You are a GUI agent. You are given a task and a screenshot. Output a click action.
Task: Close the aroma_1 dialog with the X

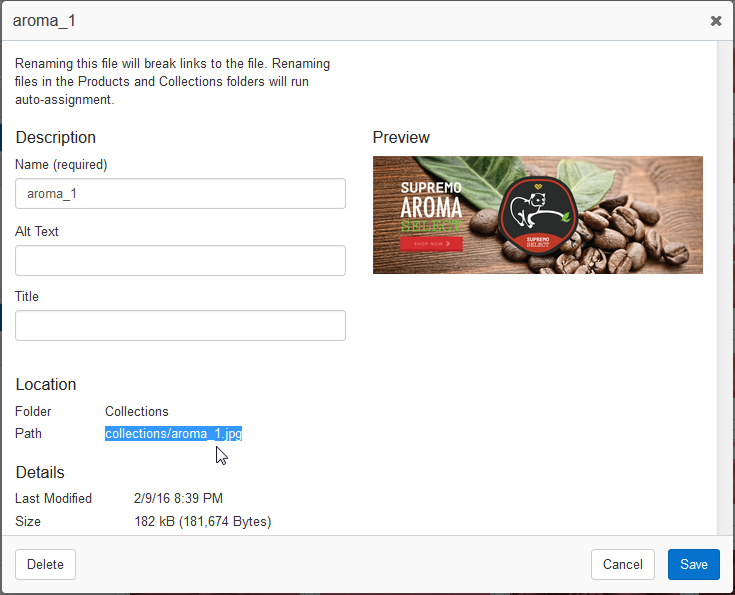click(716, 21)
